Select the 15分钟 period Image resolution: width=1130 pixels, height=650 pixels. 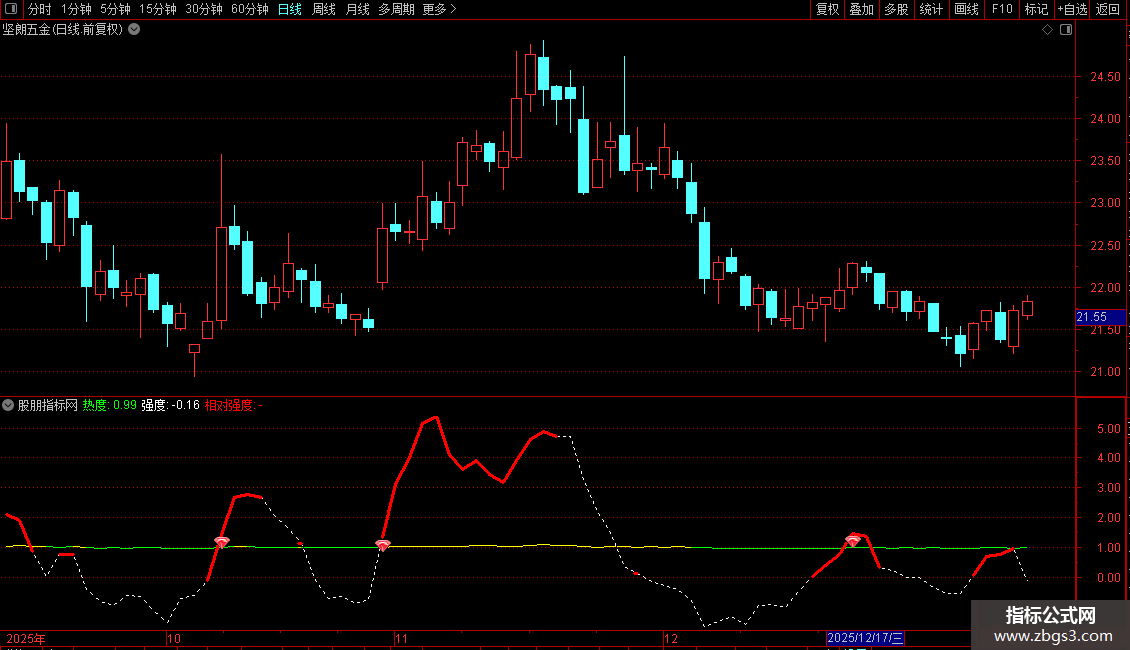coord(158,9)
